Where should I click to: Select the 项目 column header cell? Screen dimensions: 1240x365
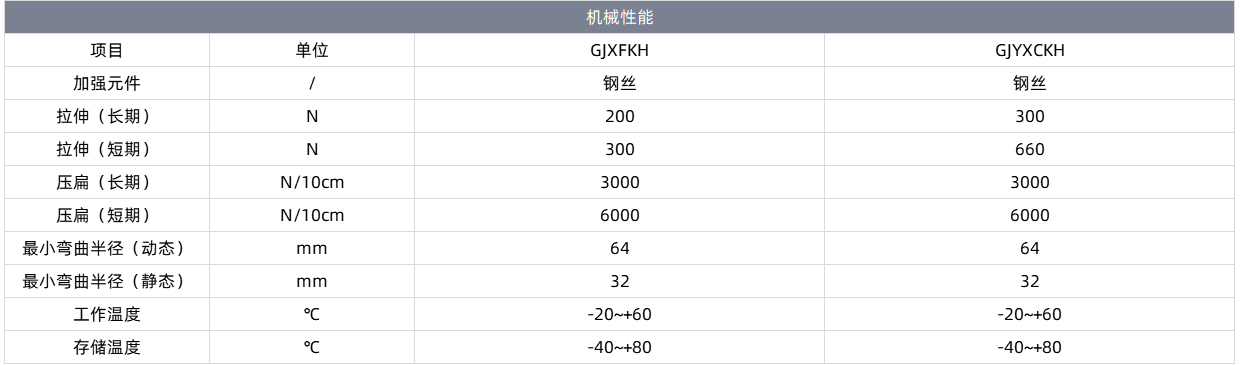(107, 51)
